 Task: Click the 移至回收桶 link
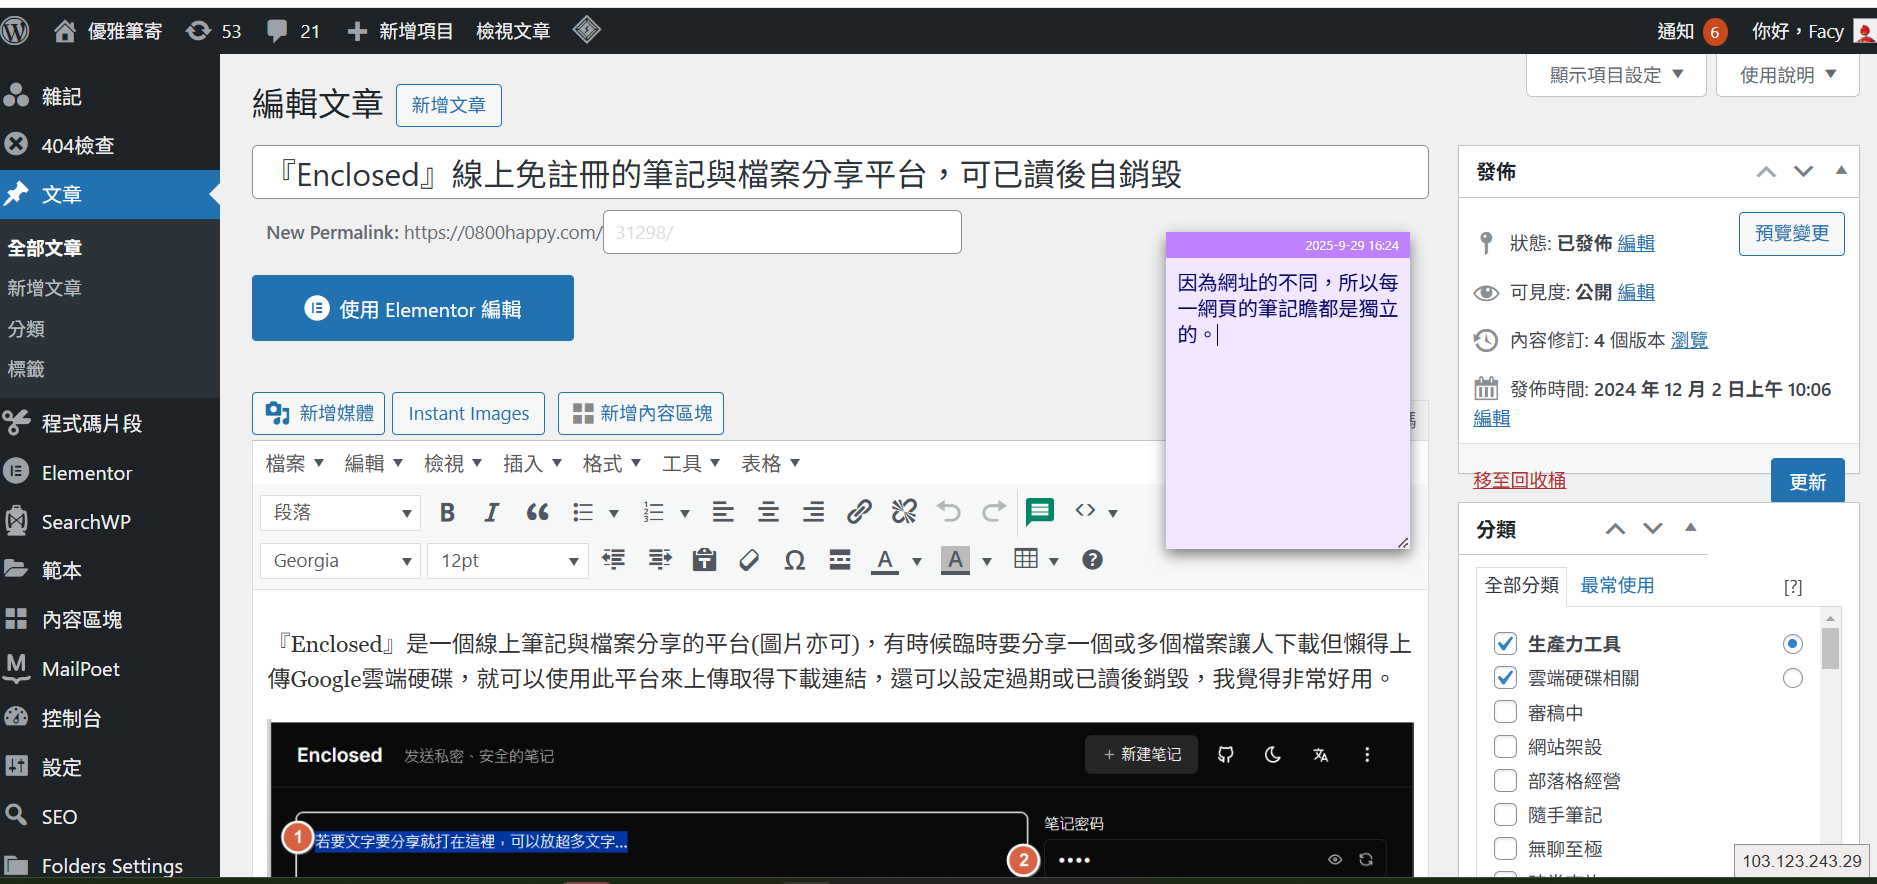(1520, 480)
